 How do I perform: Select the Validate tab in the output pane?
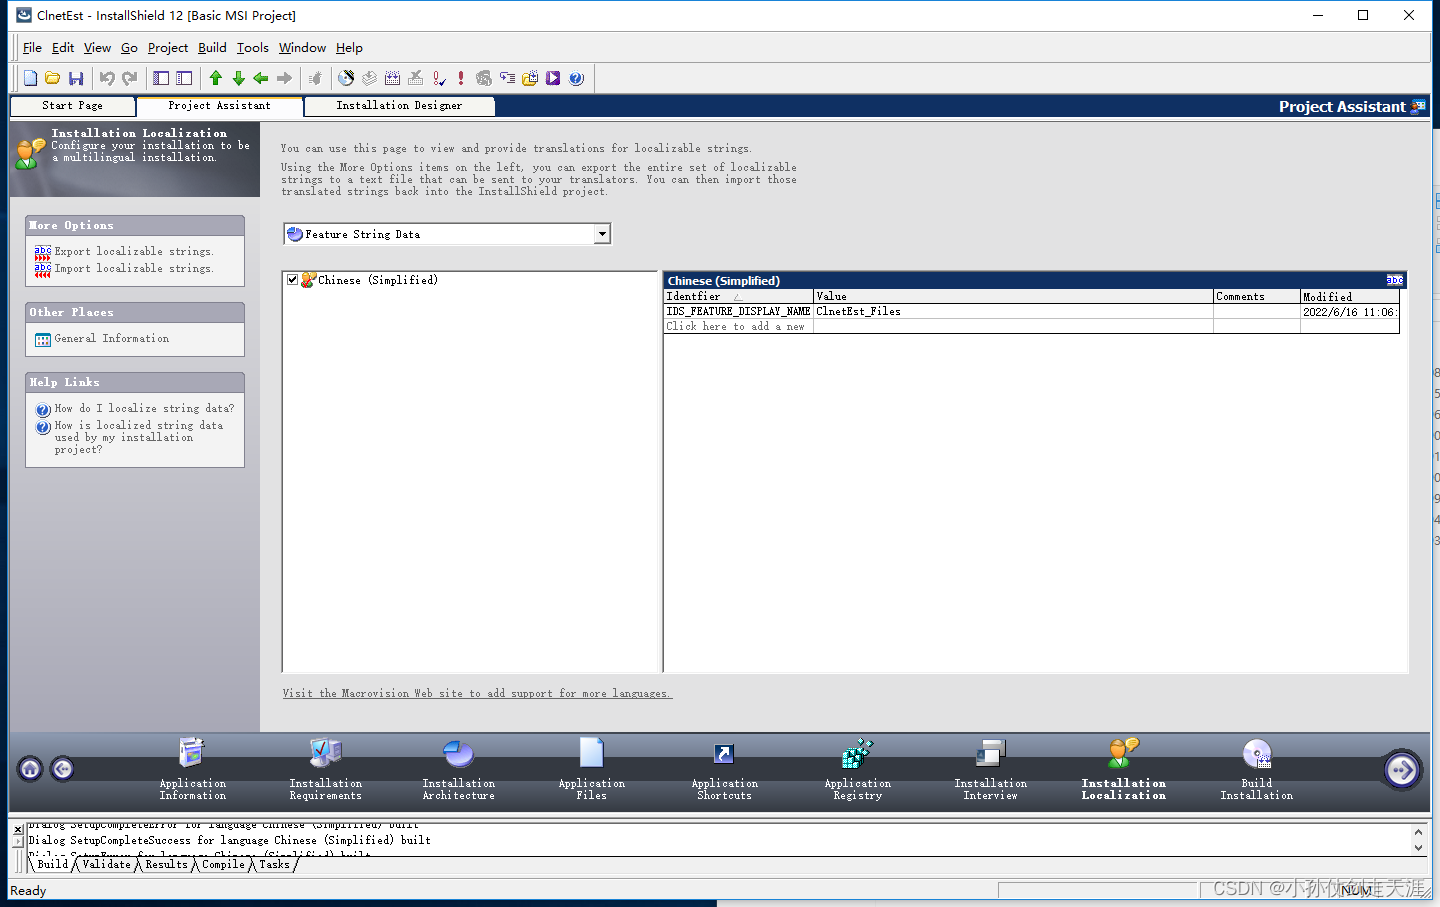pos(105,864)
